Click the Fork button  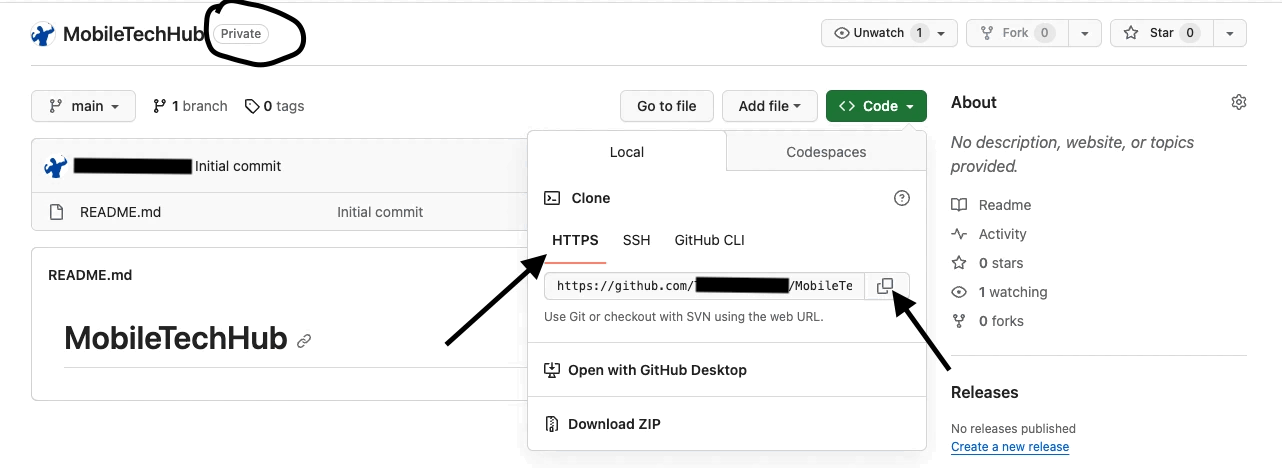1017,33
